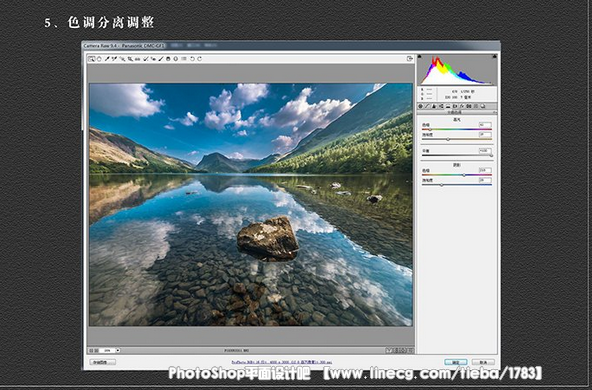The height and width of the screenshot is (390, 592).
Task: Toggle current panel settings preview
Action: pos(410,350)
